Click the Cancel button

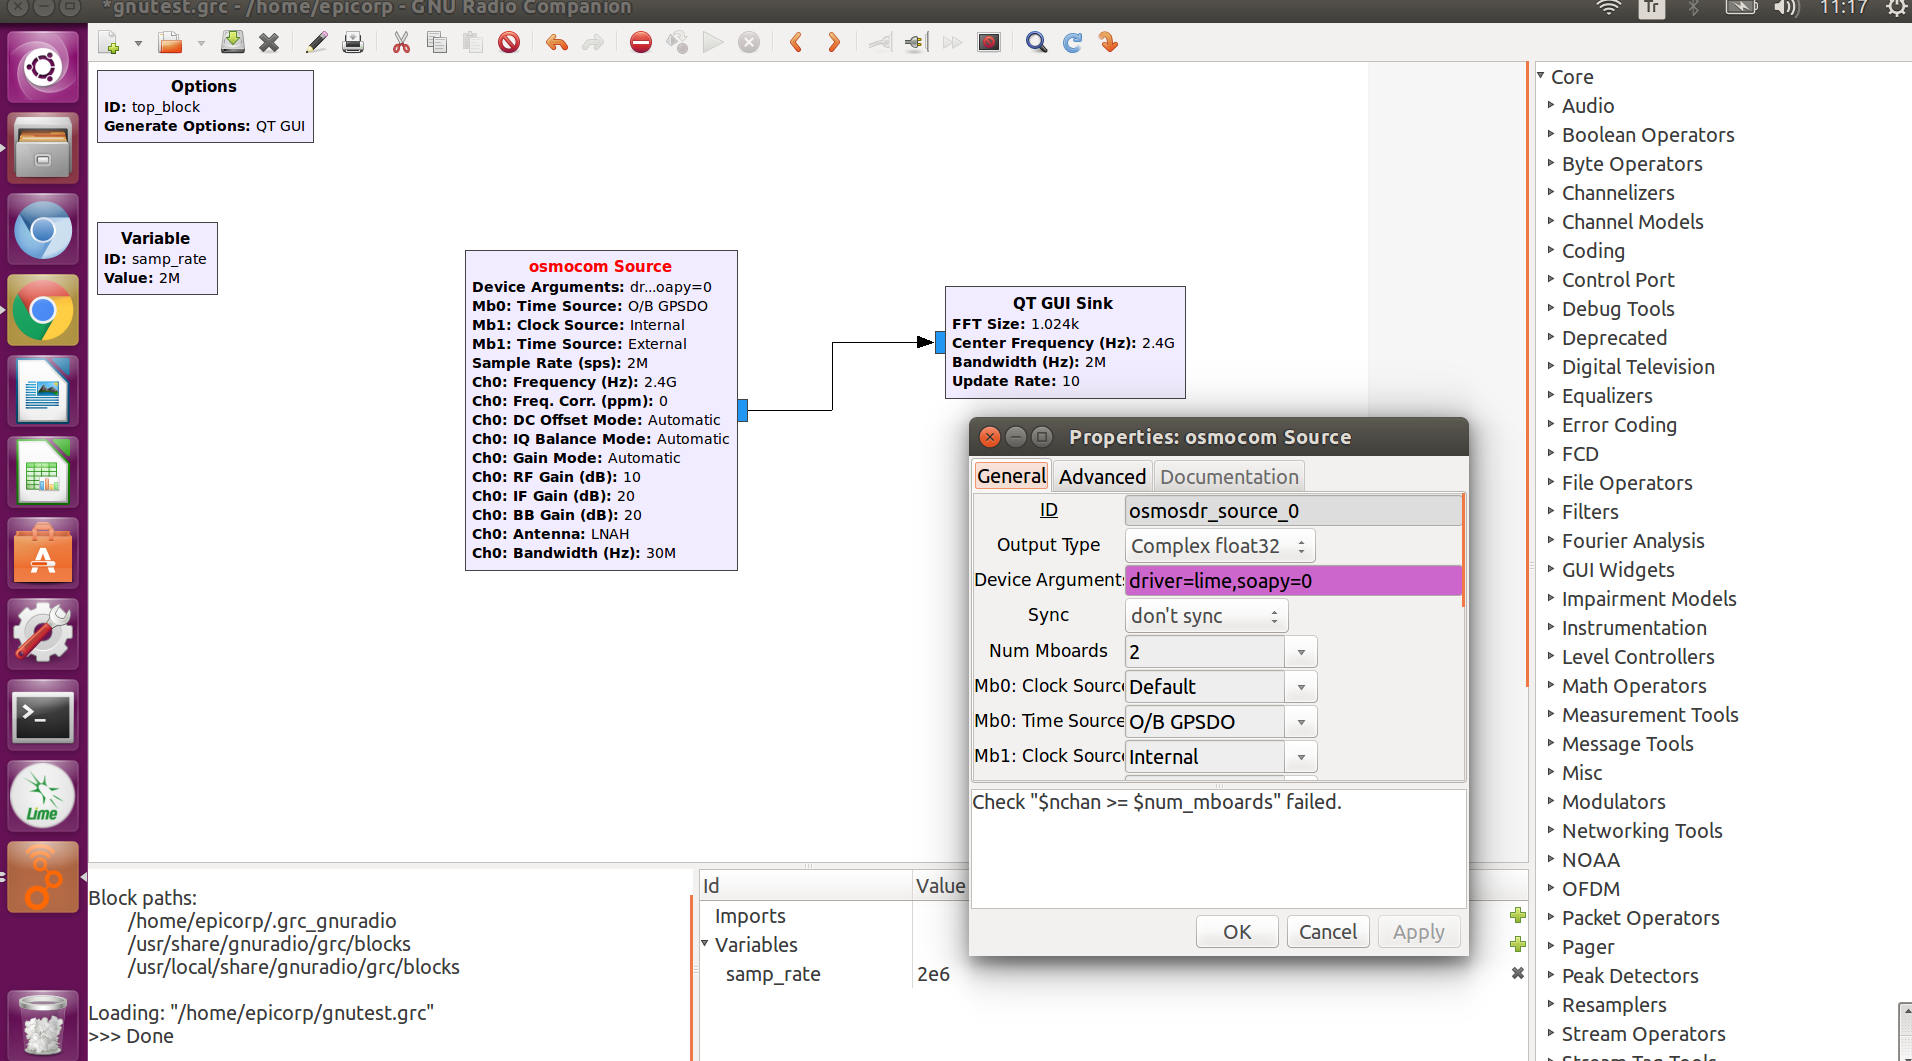(1327, 932)
